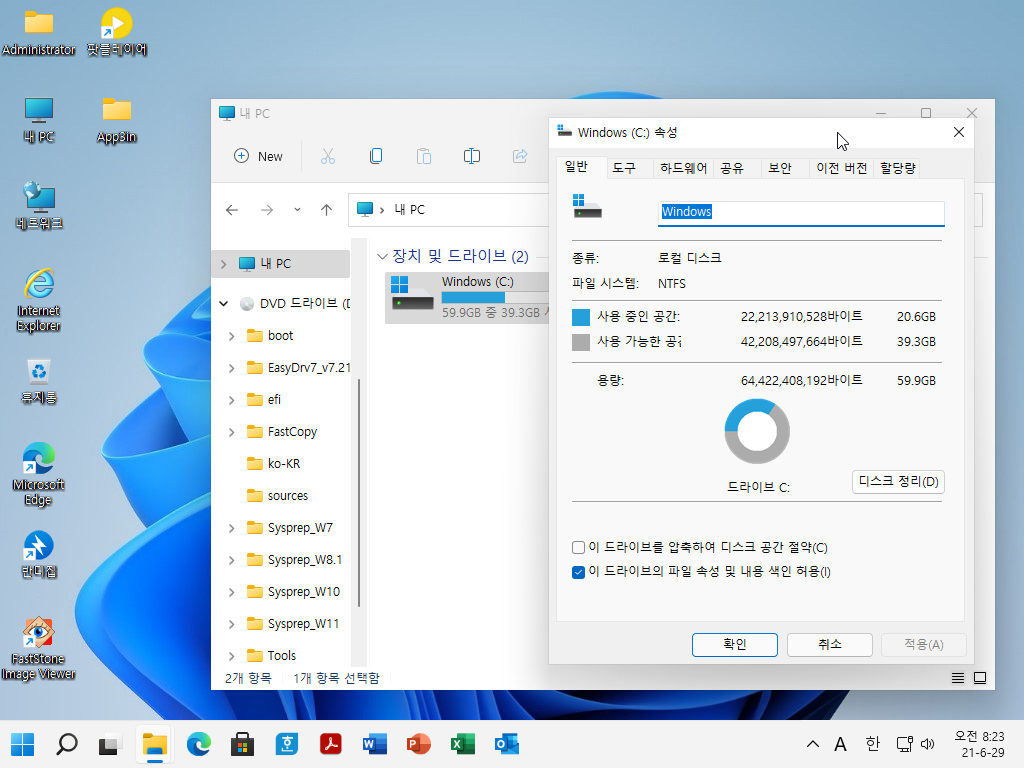Screen dimensions: 1024x768
Task: Select the 휴지통 recycle bin icon
Action: [x=39, y=381]
